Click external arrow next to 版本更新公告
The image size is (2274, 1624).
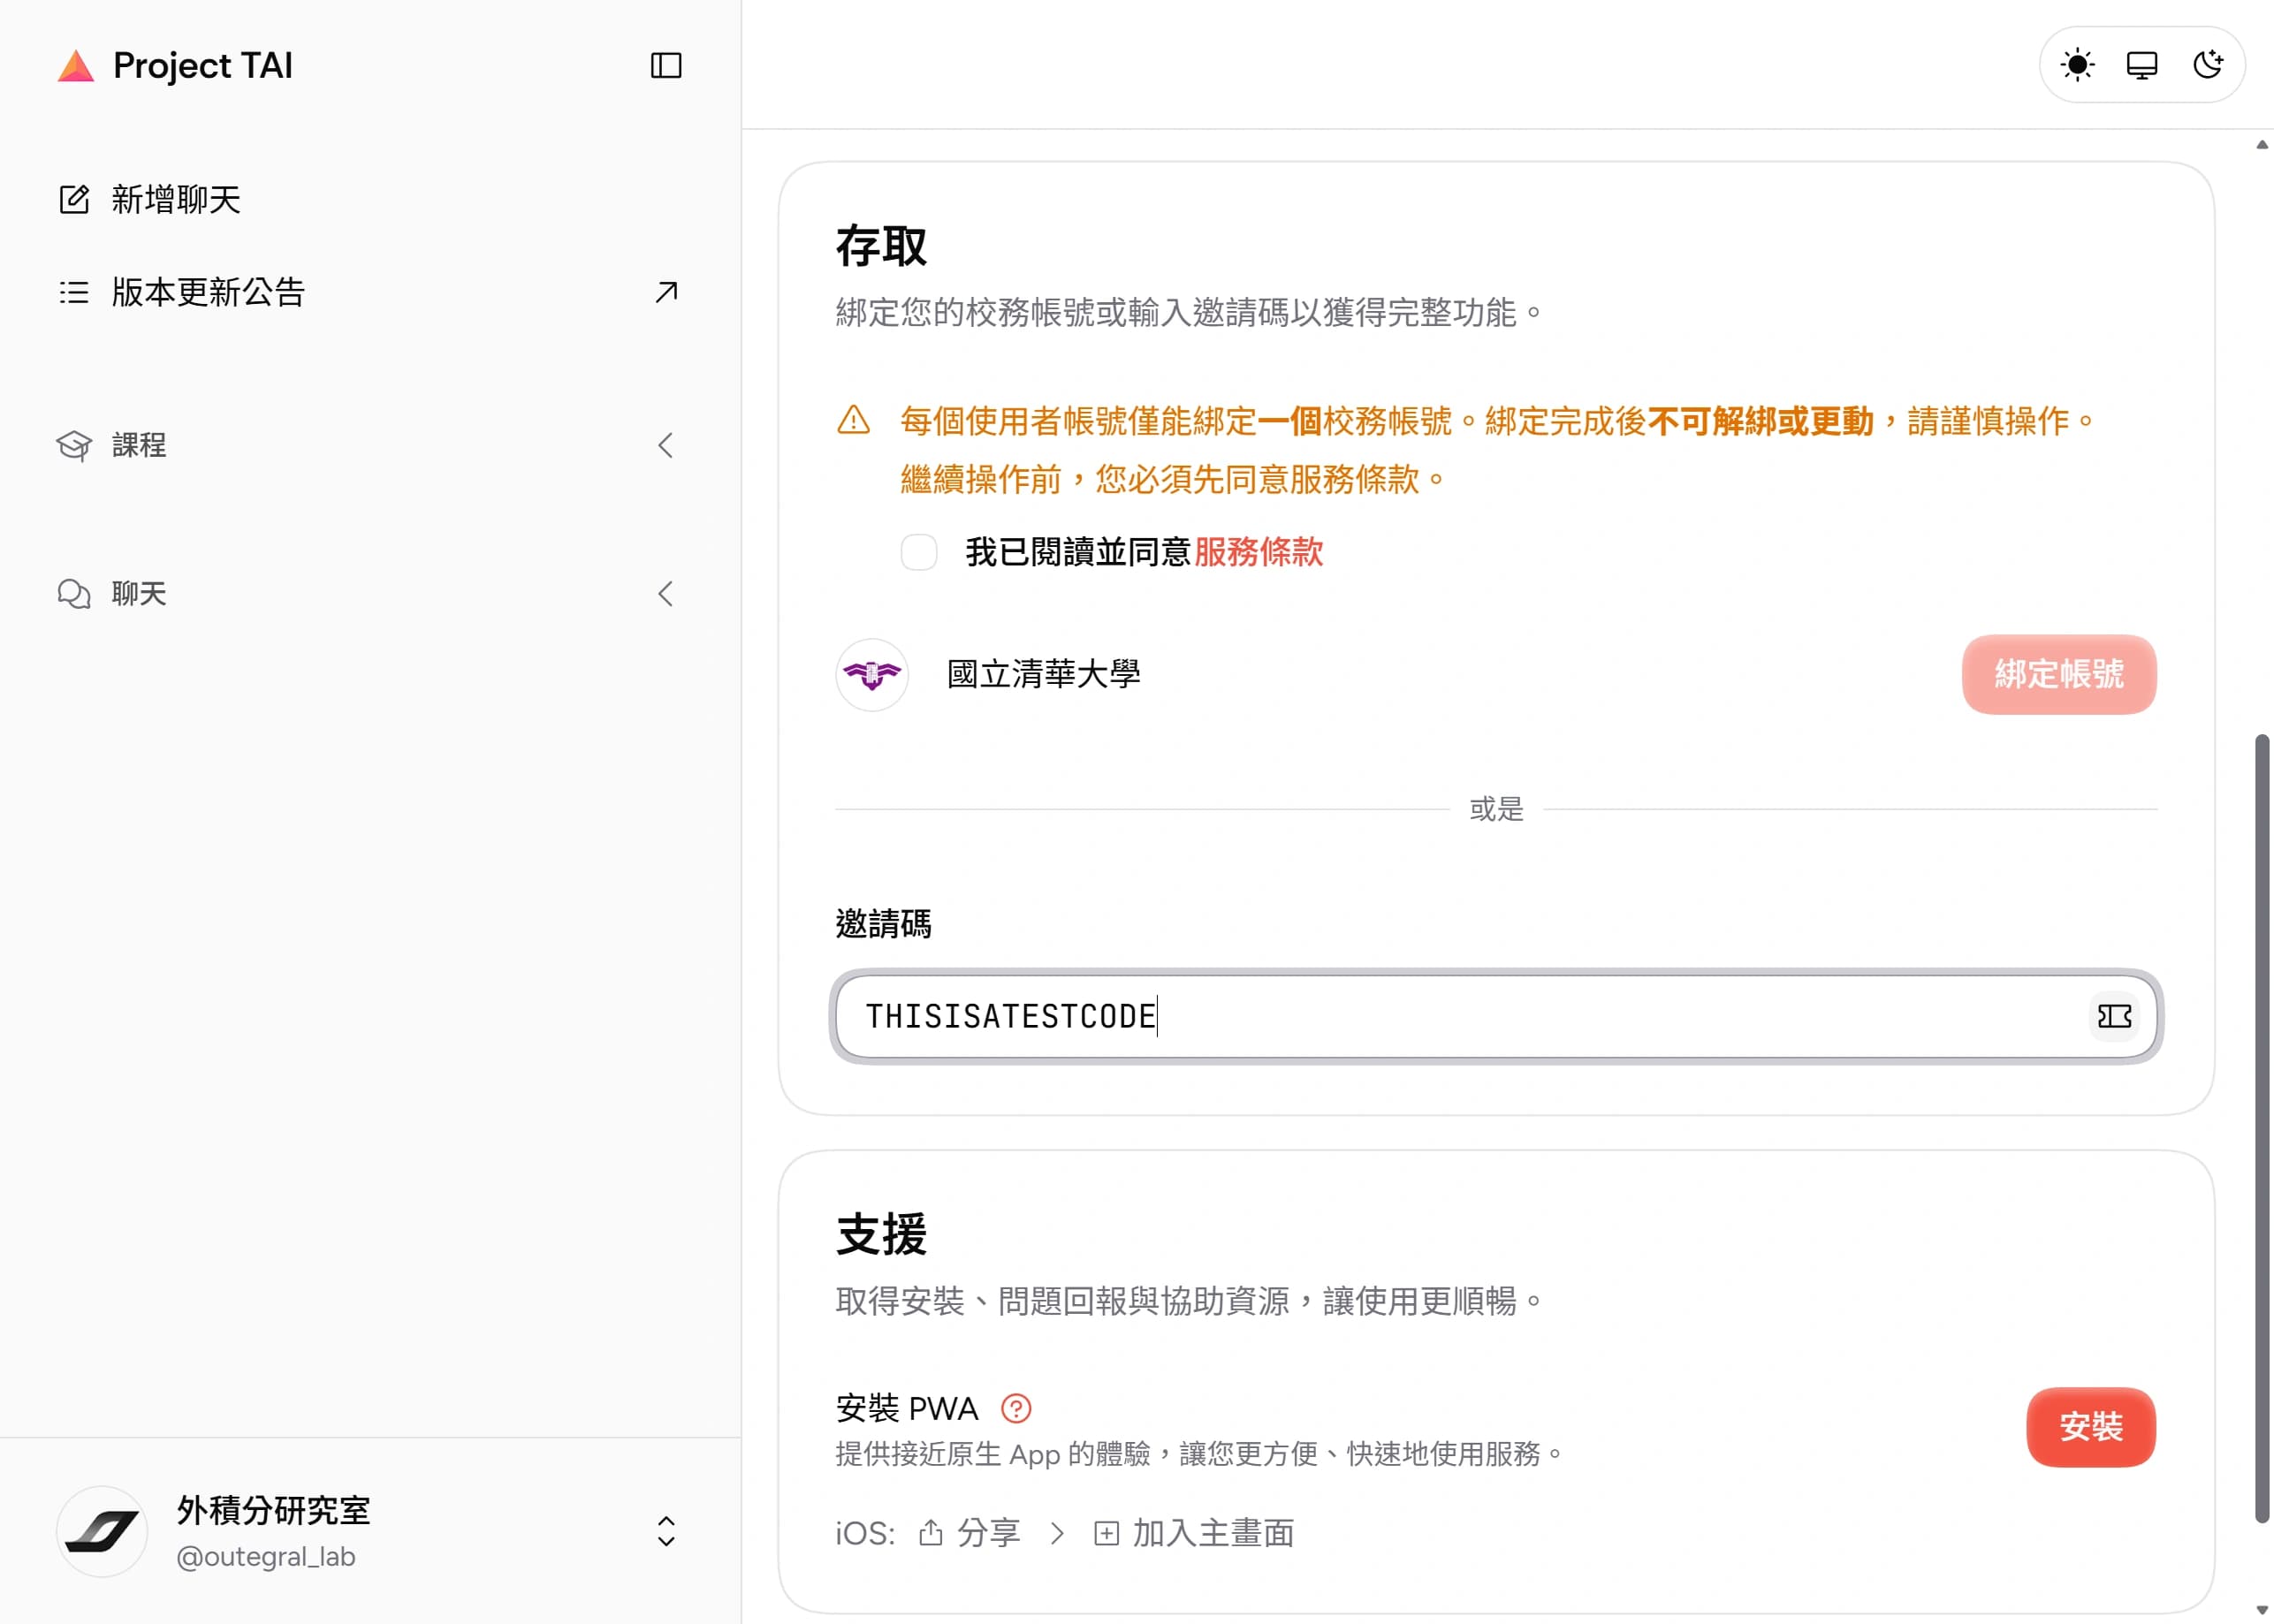click(x=666, y=292)
